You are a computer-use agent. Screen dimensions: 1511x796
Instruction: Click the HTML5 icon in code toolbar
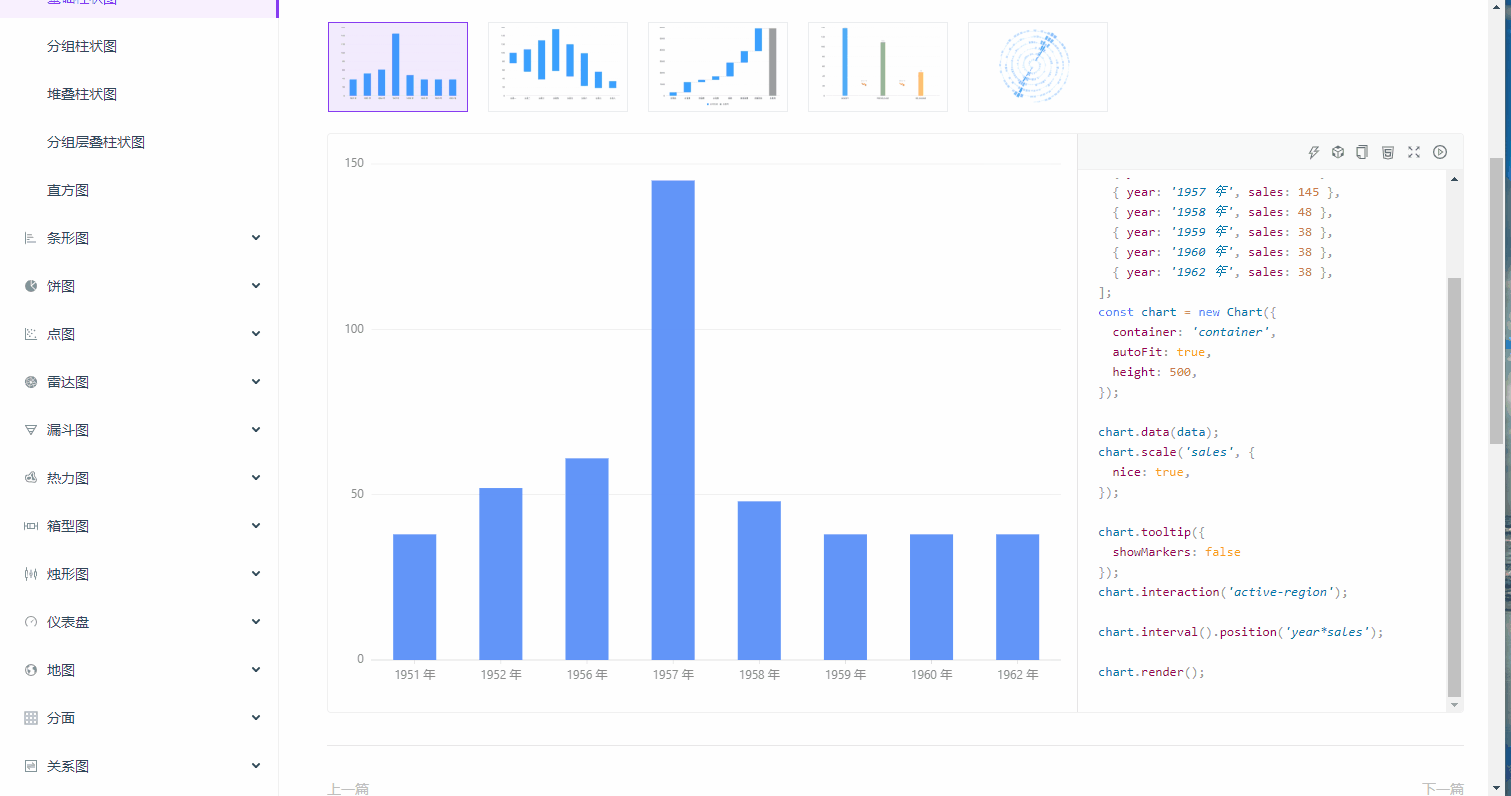(1388, 152)
